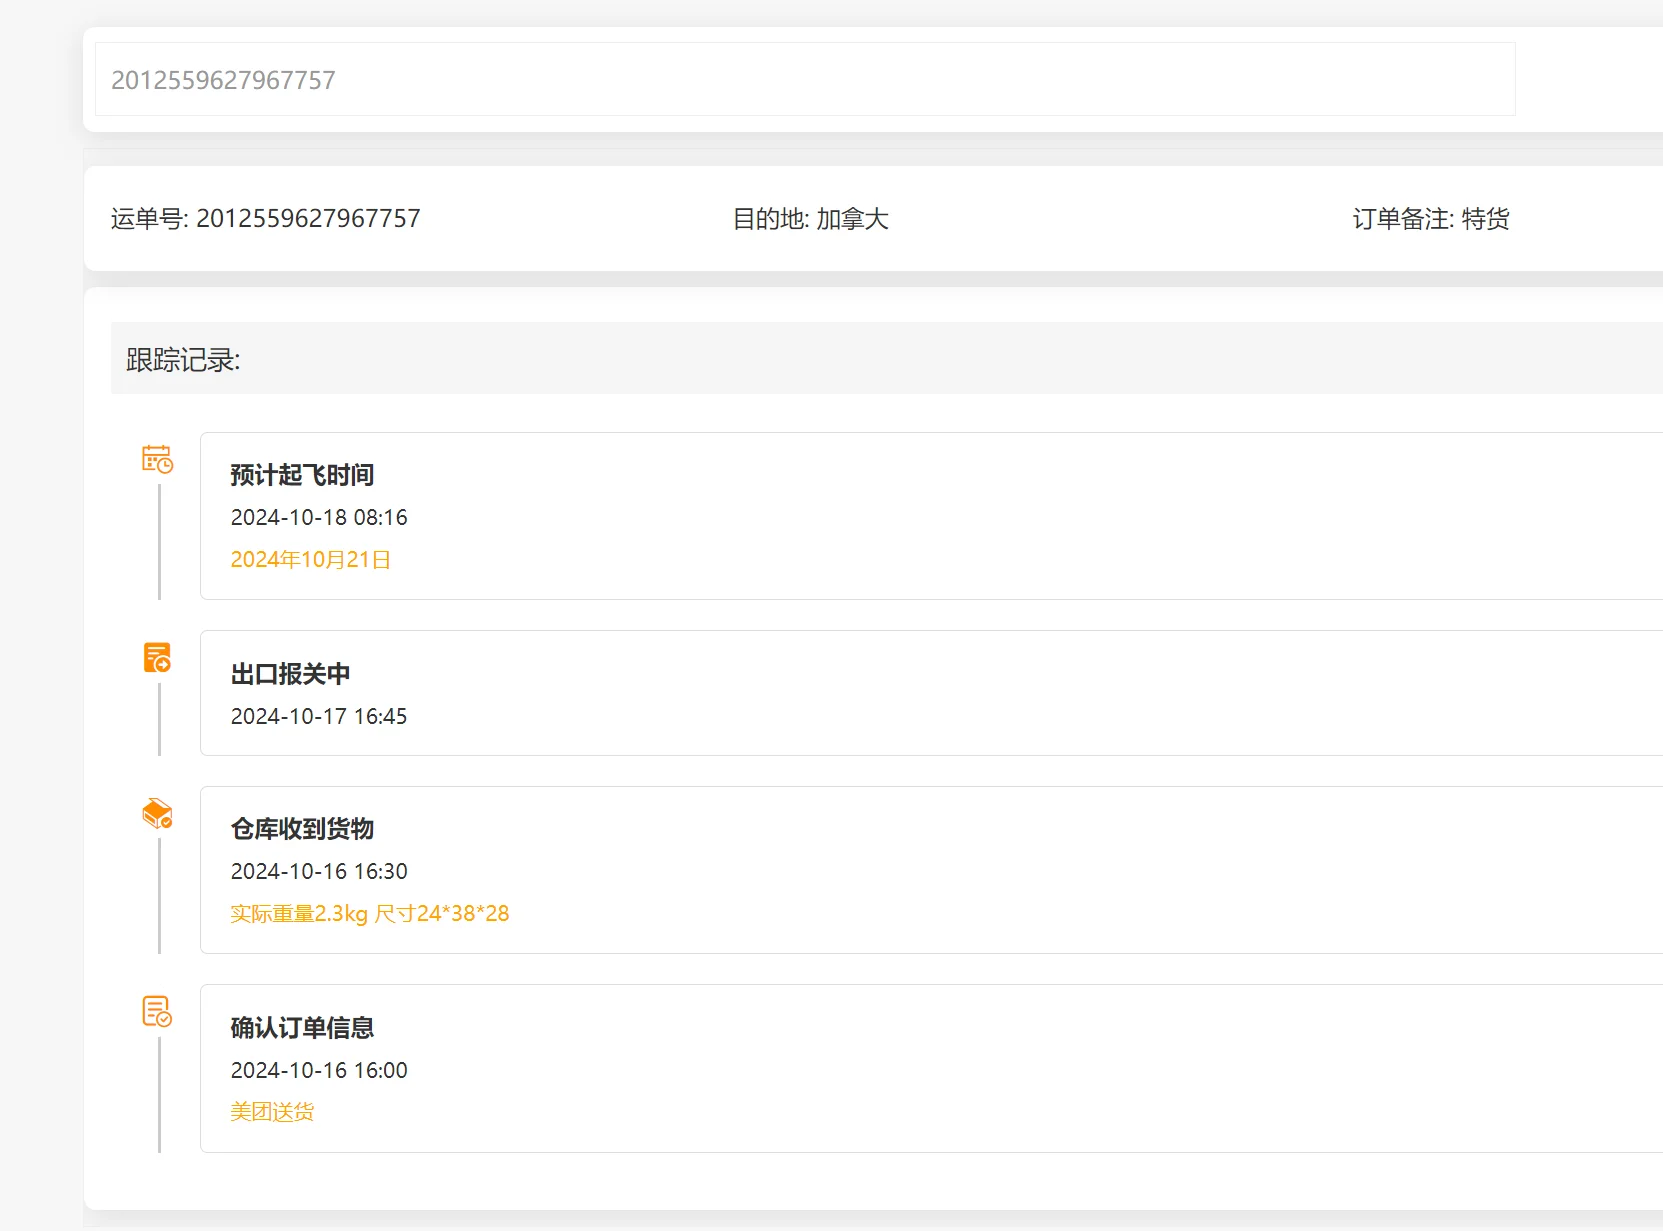Click the order confirmation checklist icon
Viewport: 1663px width, 1231px height.
click(x=157, y=1011)
